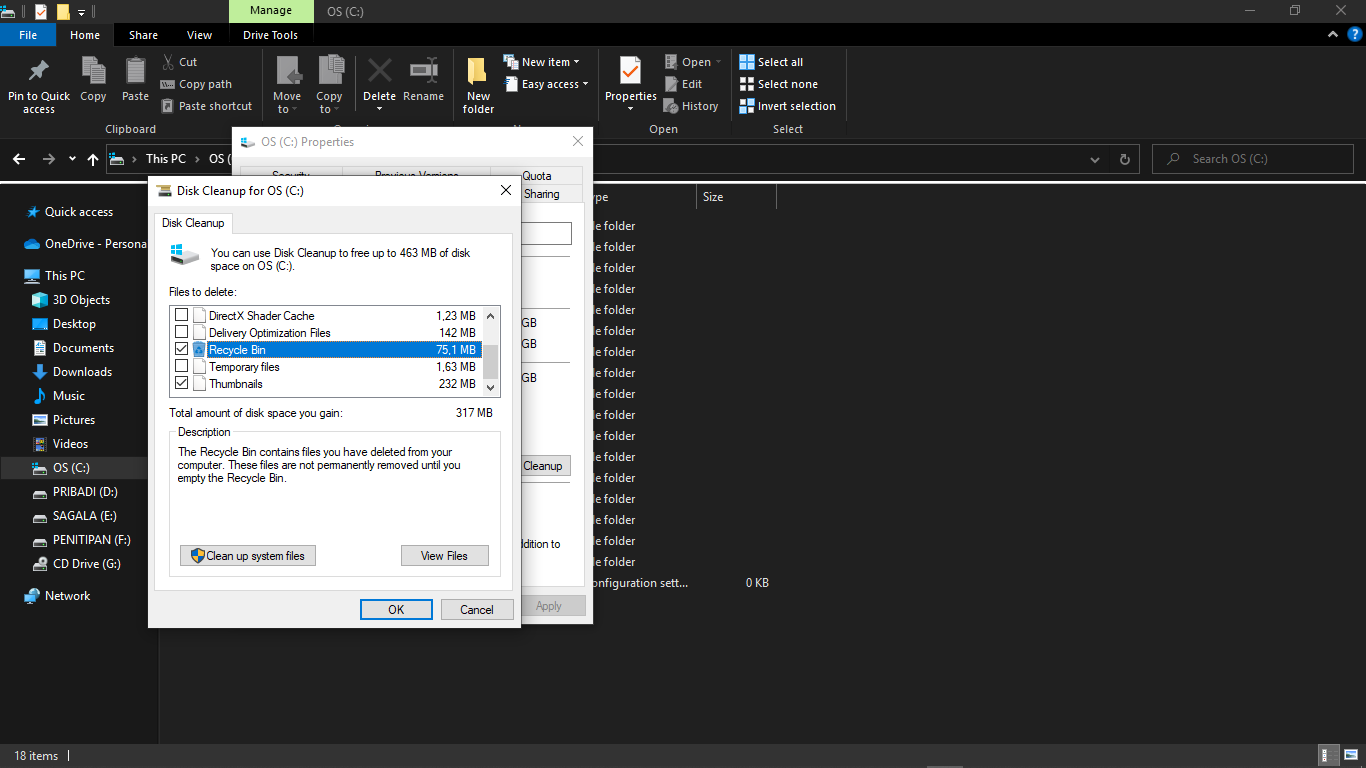This screenshot has height=768, width=1366.
Task: Click the Copy ribbon icon
Action: click(x=93, y=71)
